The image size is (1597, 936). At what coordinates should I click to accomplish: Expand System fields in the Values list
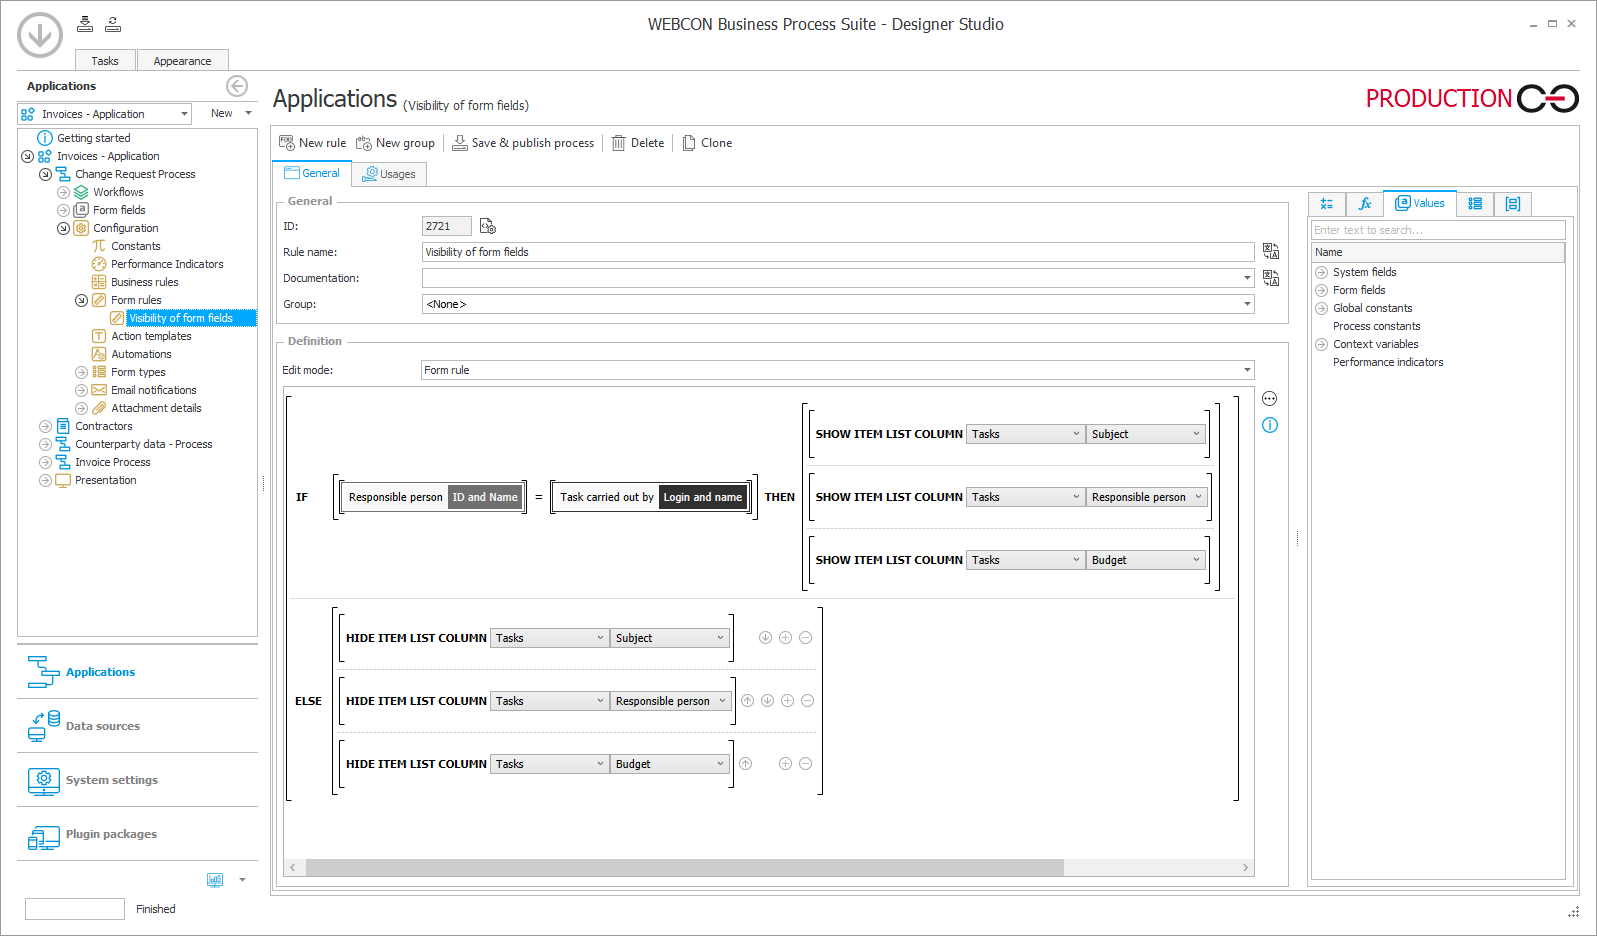pos(1321,272)
